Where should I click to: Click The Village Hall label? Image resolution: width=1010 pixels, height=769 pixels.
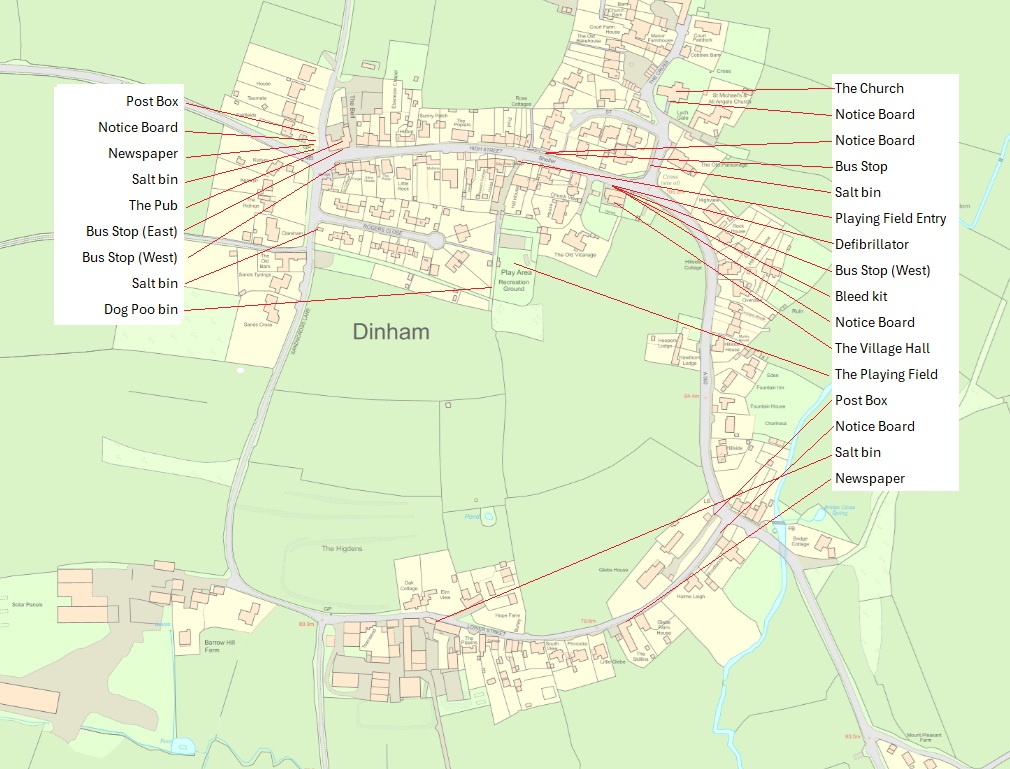click(x=880, y=348)
